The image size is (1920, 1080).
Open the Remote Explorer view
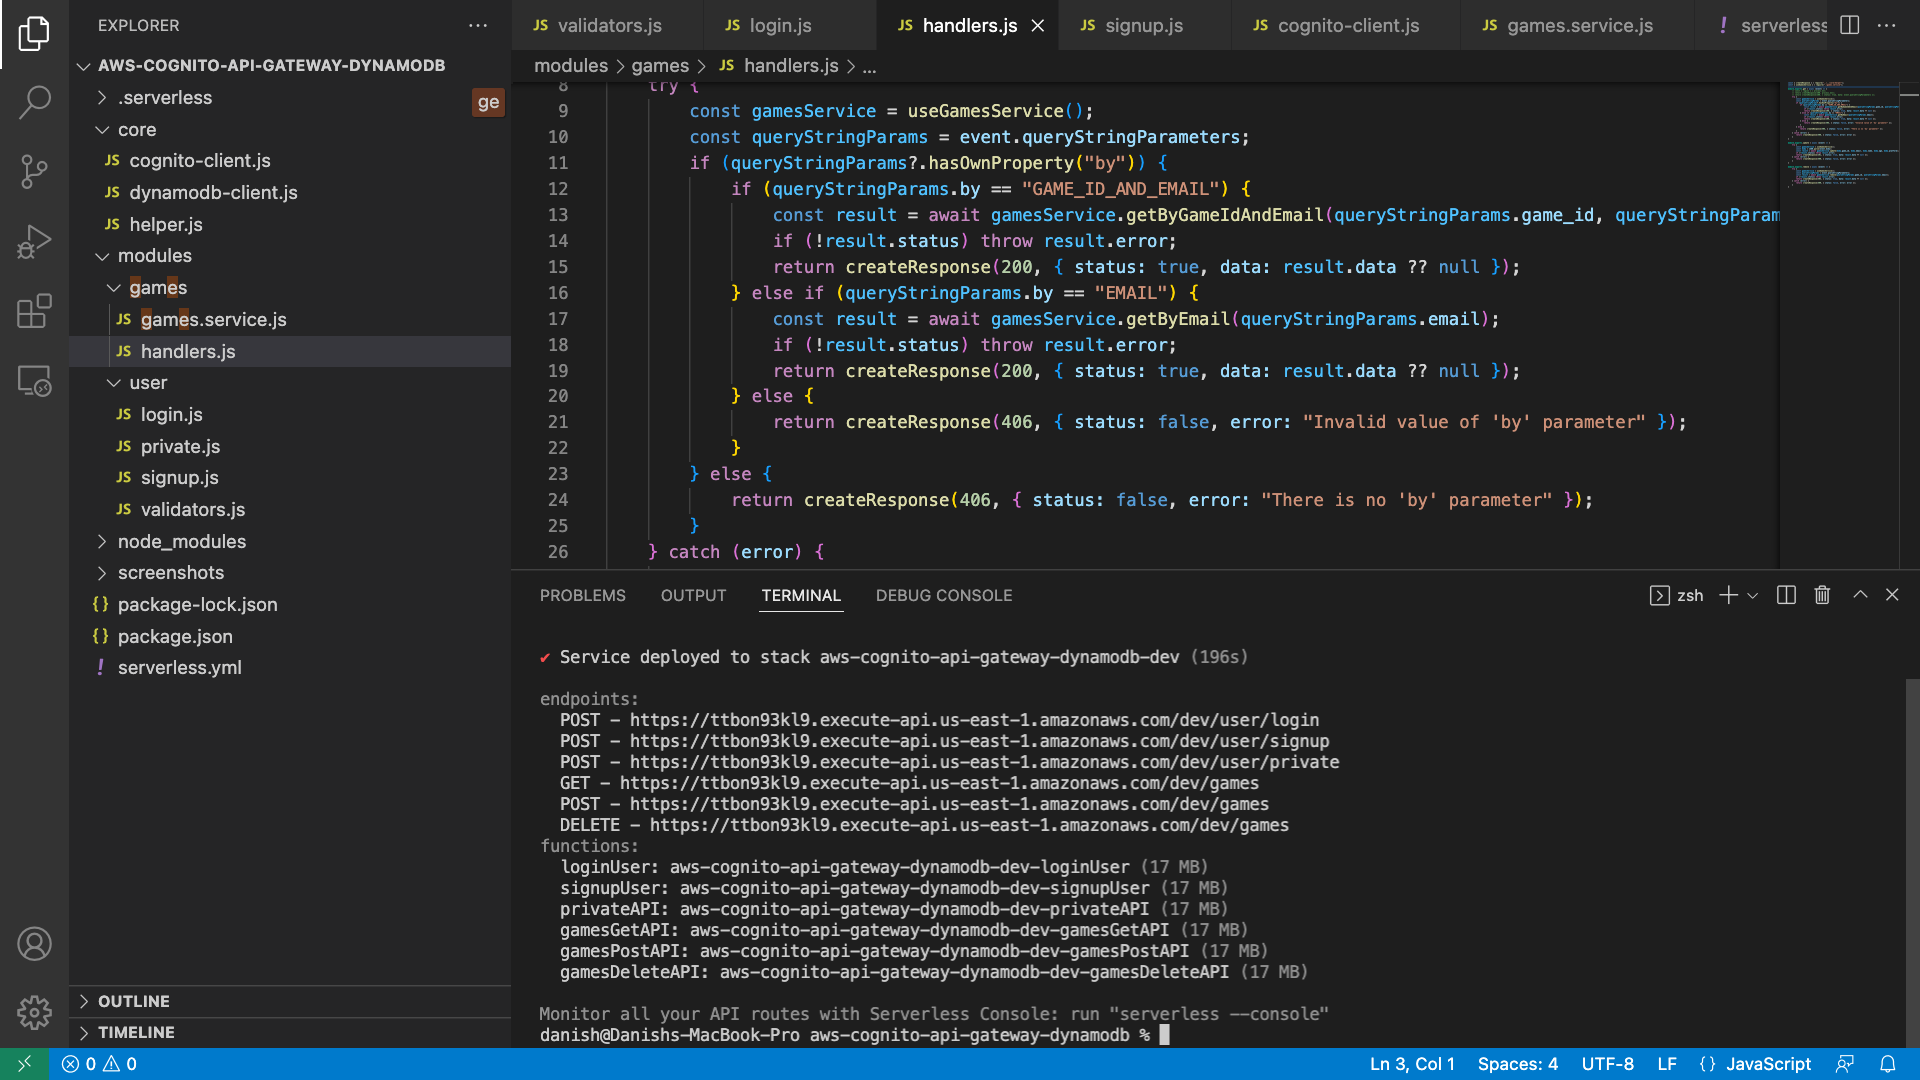(x=34, y=381)
